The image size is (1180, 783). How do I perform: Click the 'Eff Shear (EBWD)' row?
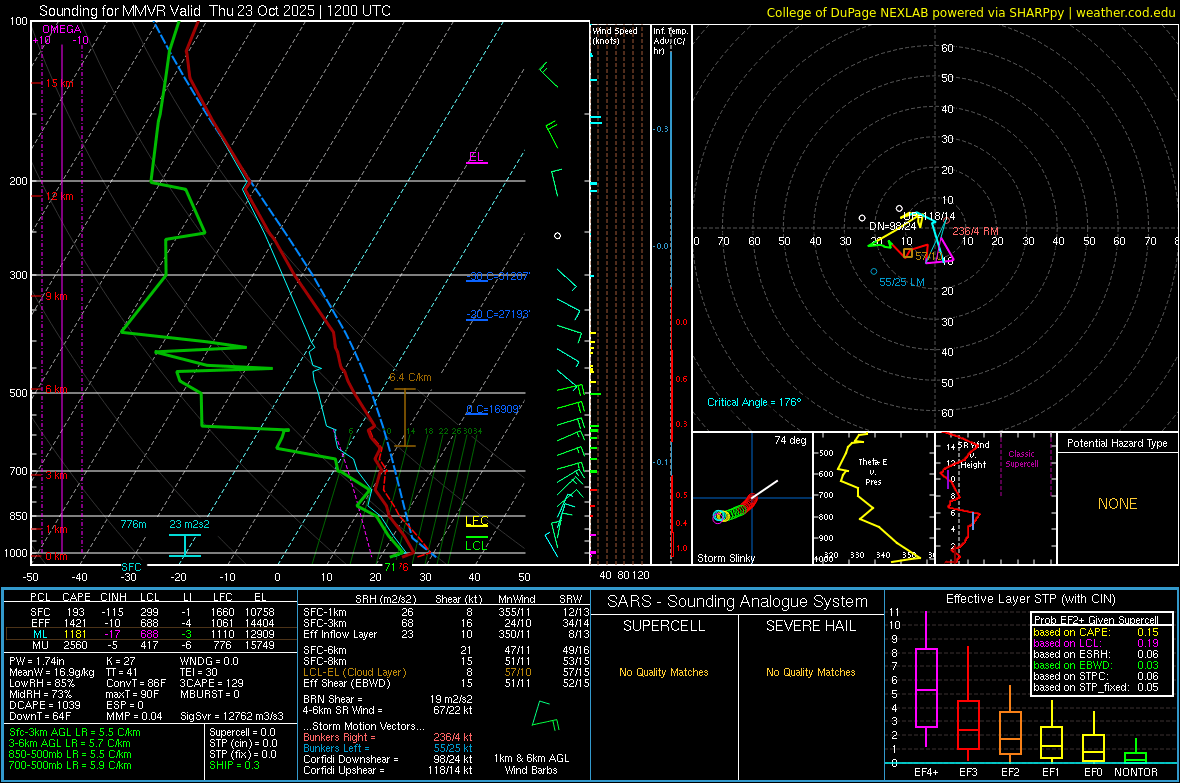tap(446, 683)
